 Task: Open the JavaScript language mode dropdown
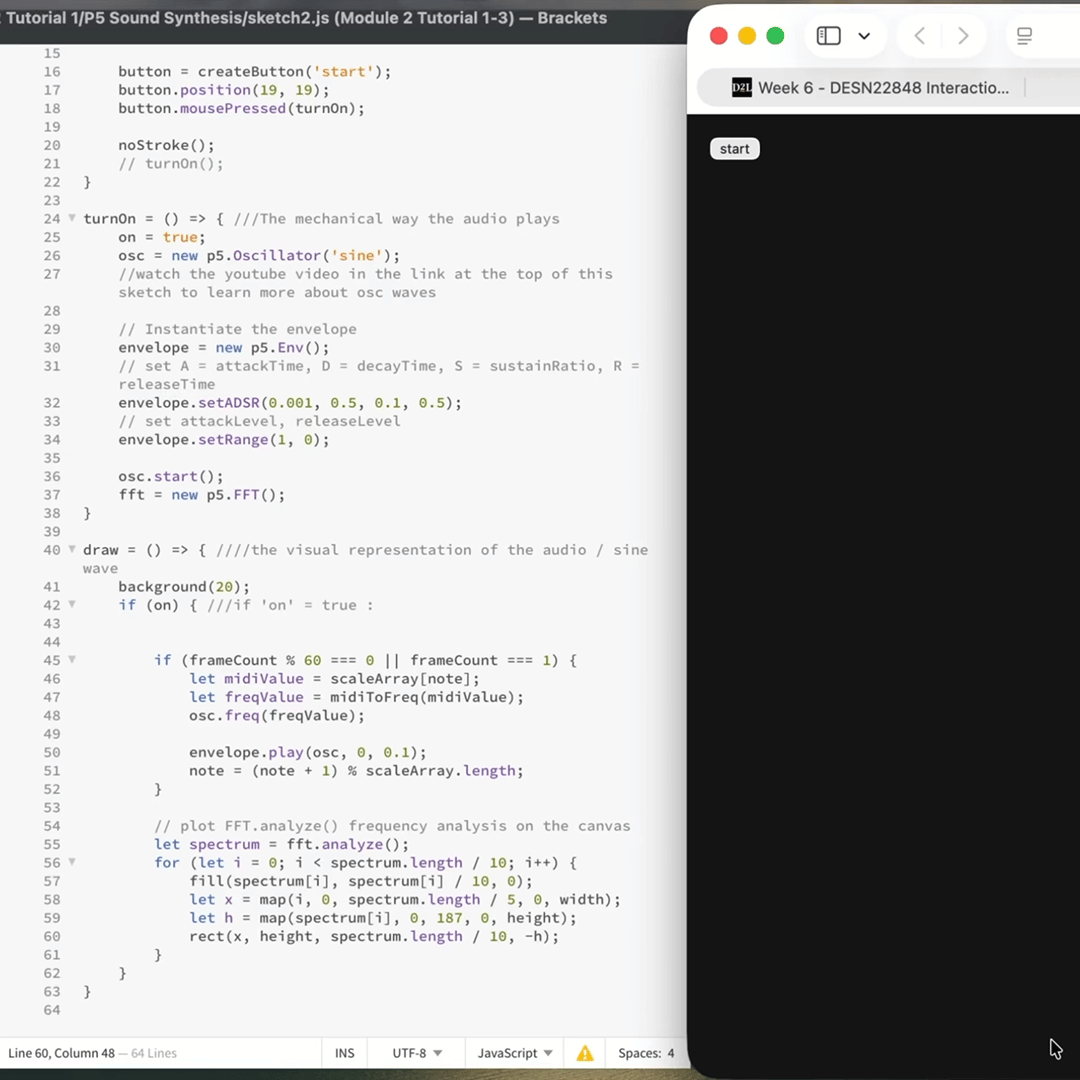click(513, 1052)
